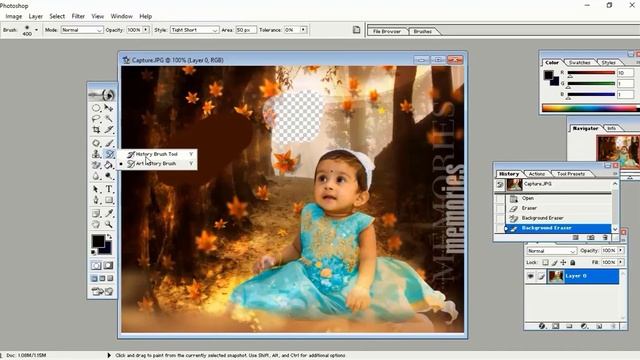640x360 pixels.
Task: Open the layer blend mode dropdown
Action: [551, 251]
